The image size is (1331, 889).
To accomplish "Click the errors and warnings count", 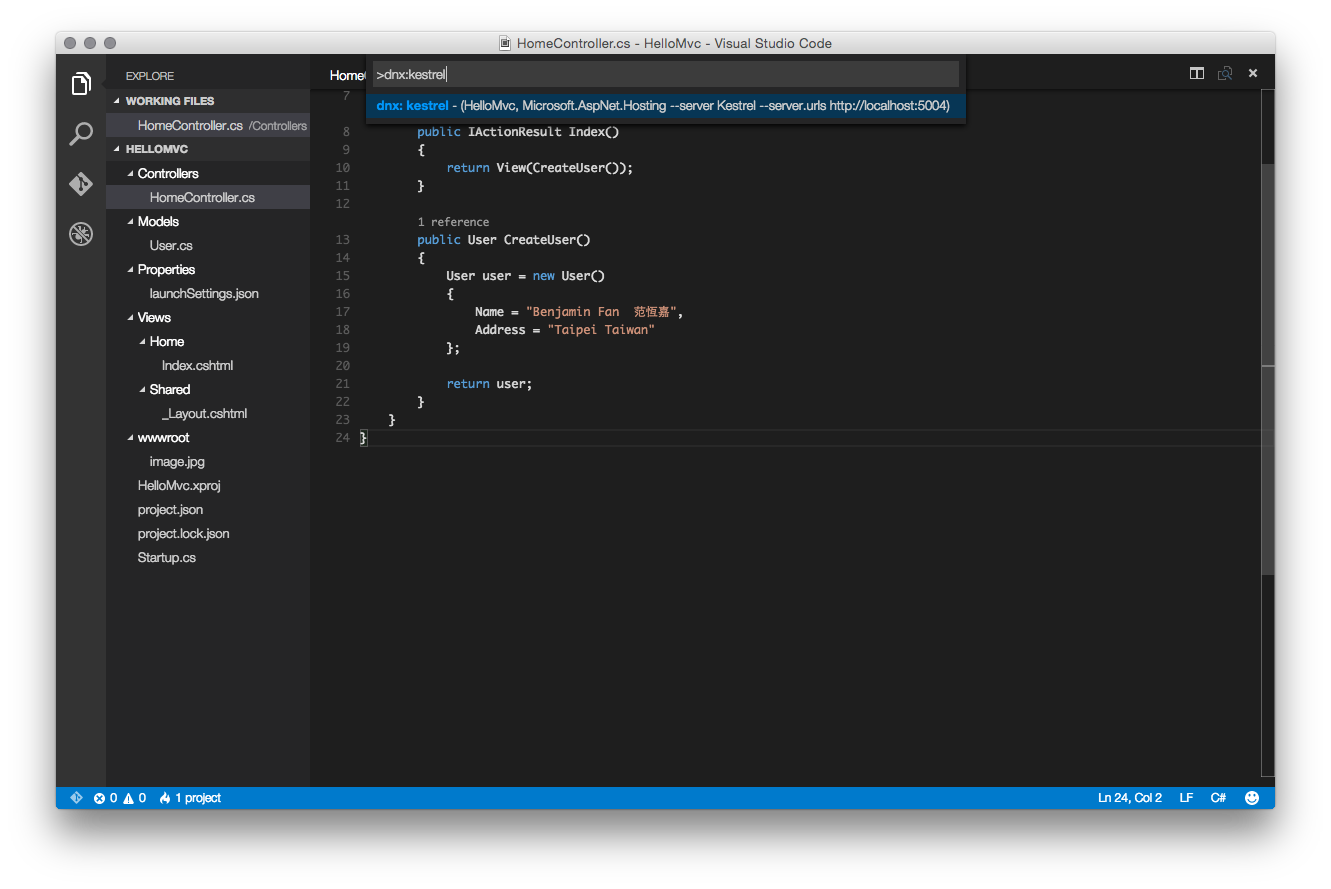I will pos(120,798).
